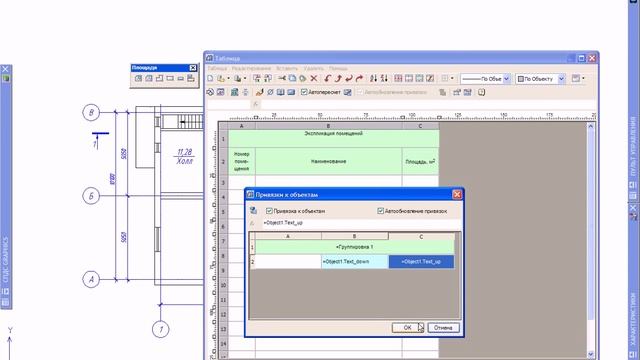
Task: Toggle the Автопересчет checkbox
Action: click(x=304, y=92)
